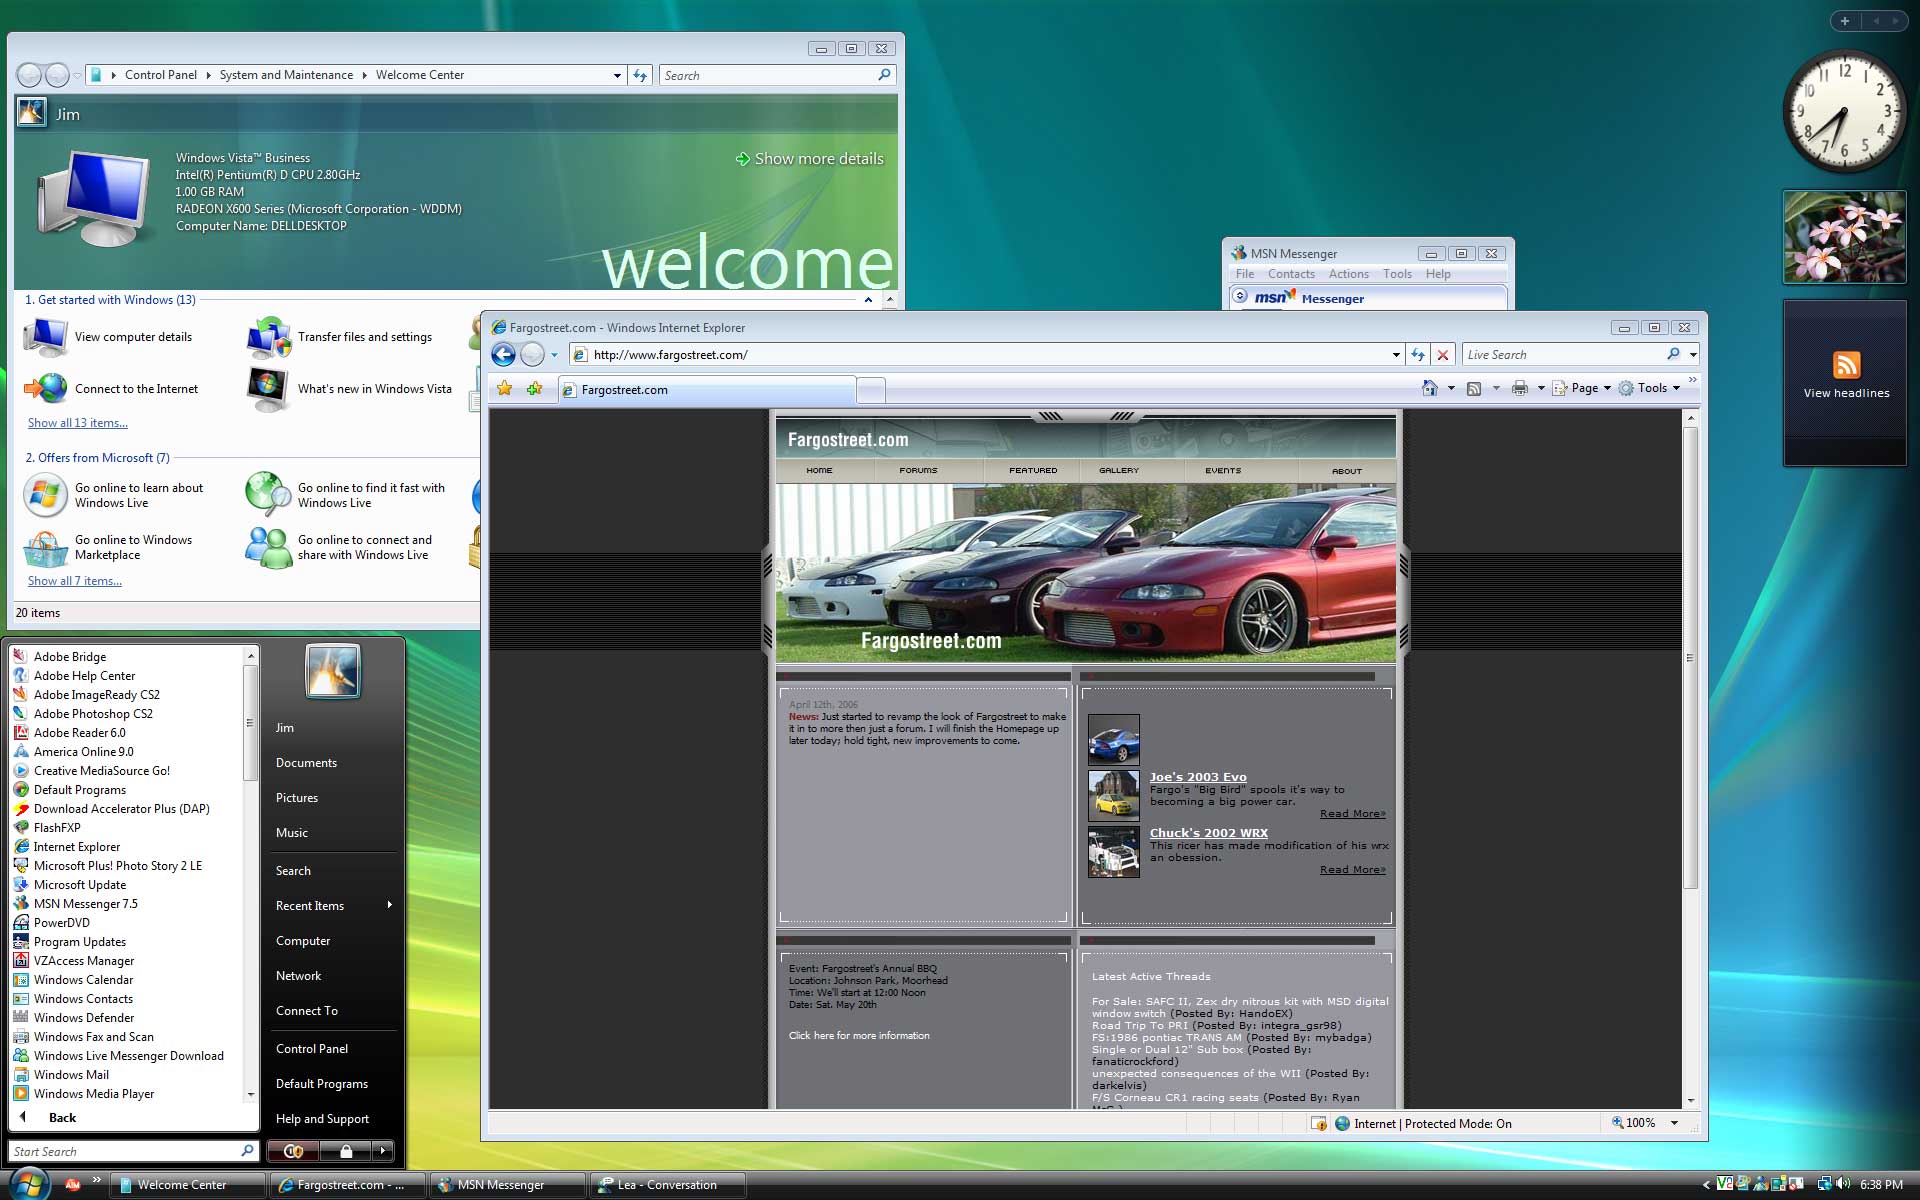The height and width of the screenshot is (1200, 1920).
Task: Click FORUMS in the Fargostreet navigation bar
Action: [918, 470]
